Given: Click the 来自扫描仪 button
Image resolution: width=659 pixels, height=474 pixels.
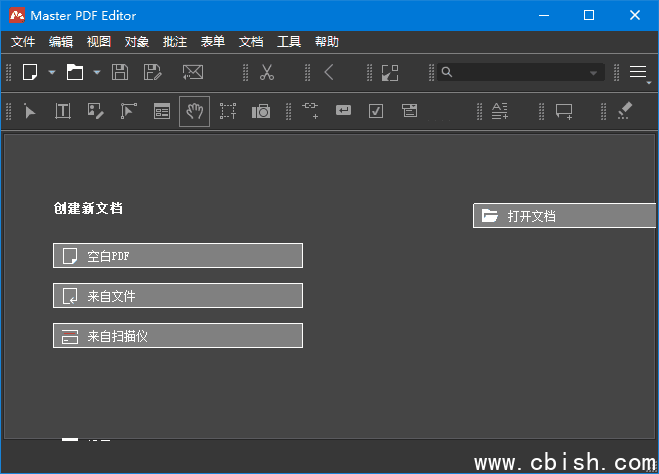Looking at the screenshot, I should tap(178, 335).
